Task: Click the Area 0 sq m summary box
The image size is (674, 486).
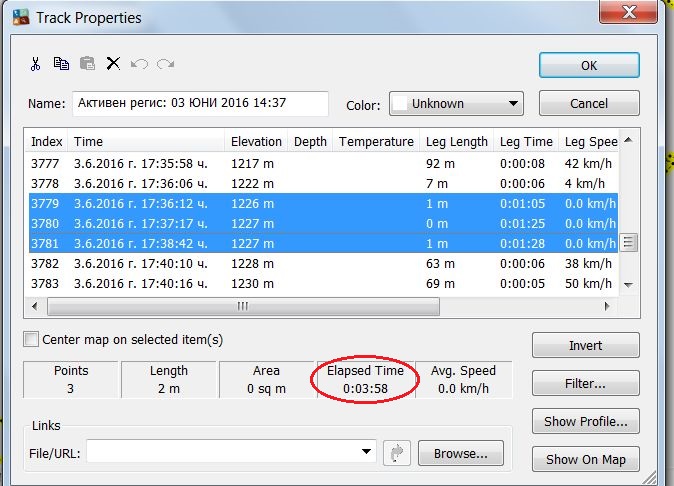Action: (x=267, y=379)
